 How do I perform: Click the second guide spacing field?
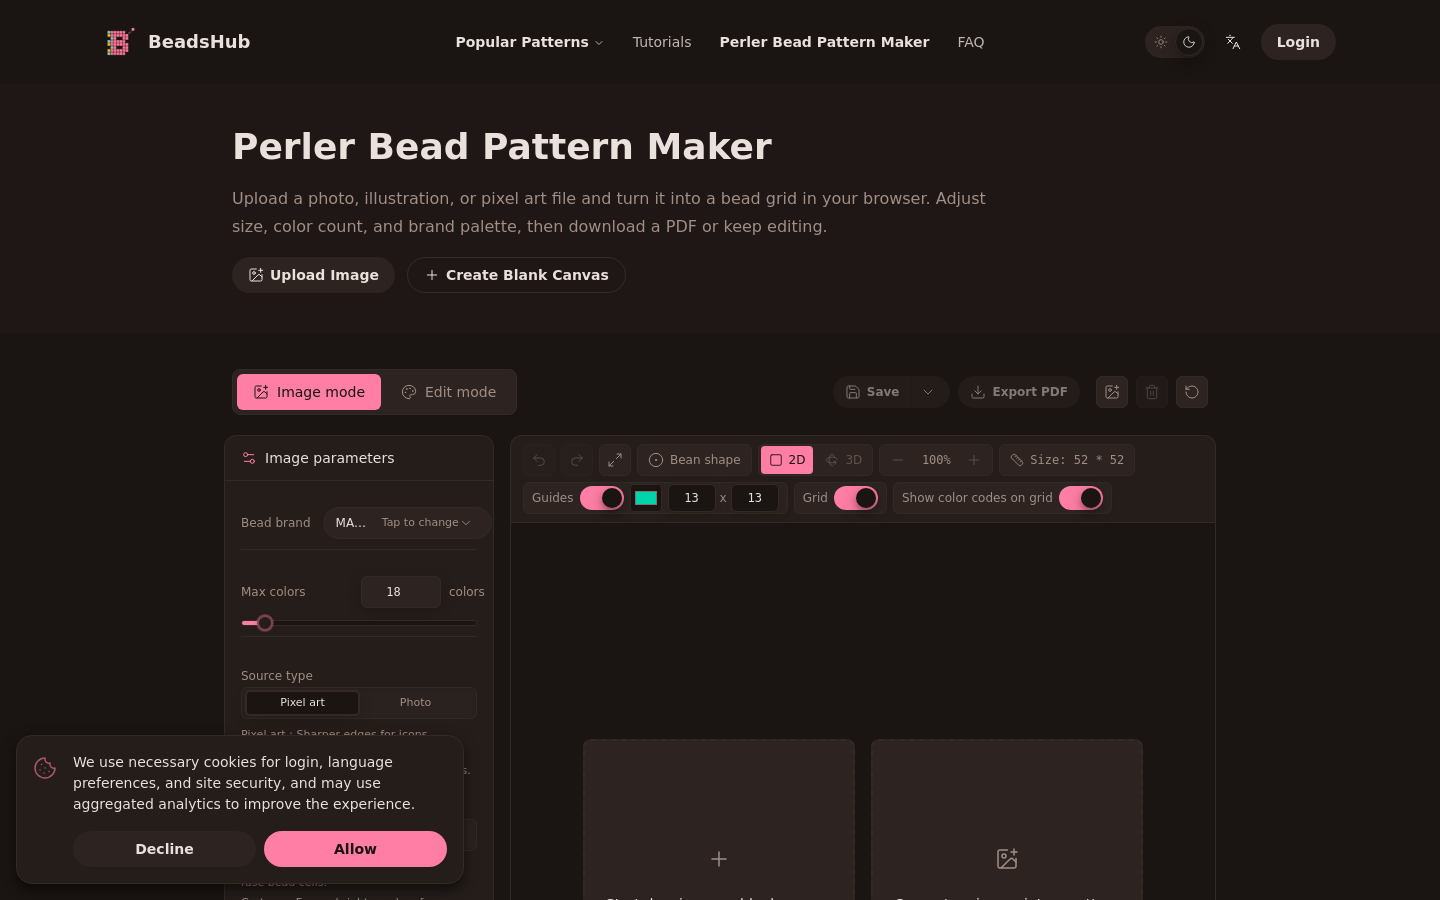pyautogui.click(x=755, y=498)
